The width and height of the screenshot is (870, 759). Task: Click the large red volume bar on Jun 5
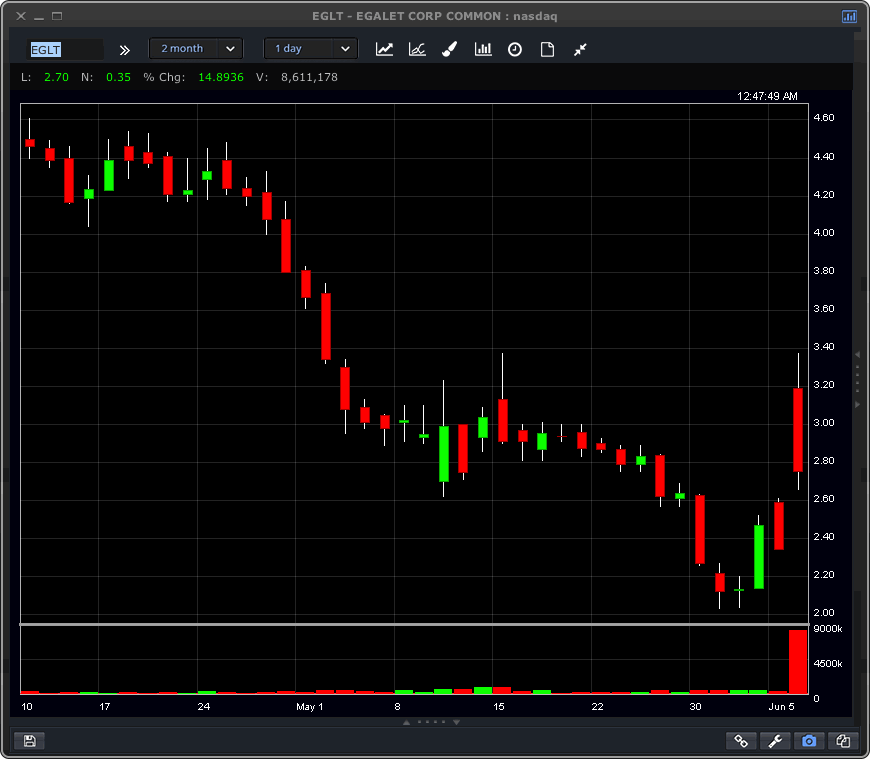click(x=798, y=661)
